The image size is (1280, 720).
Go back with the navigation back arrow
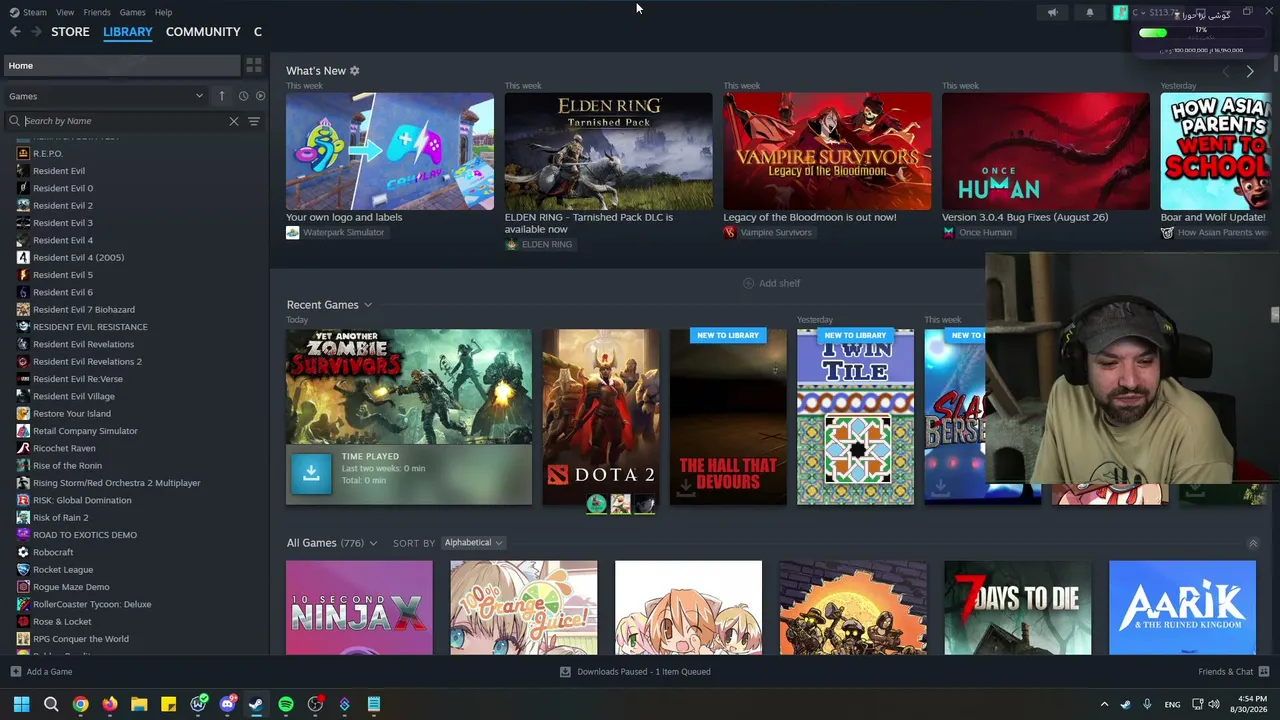[x=15, y=32]
